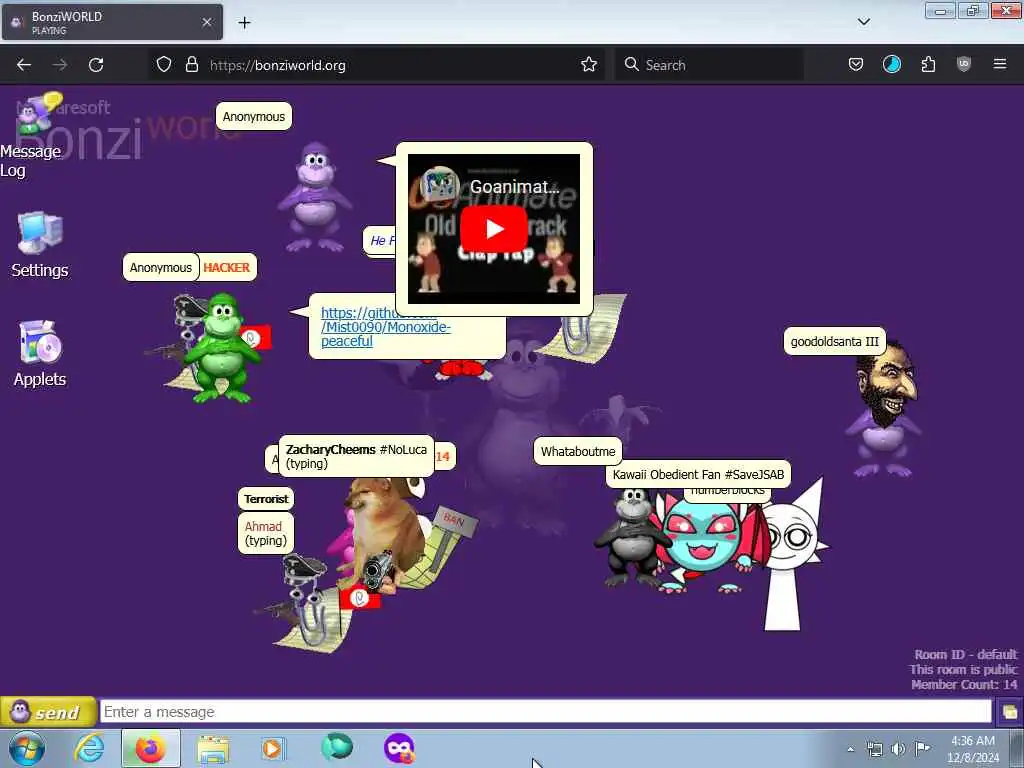Open the media player taskbar icon
1024x768 pixels.
click(273, 748)
